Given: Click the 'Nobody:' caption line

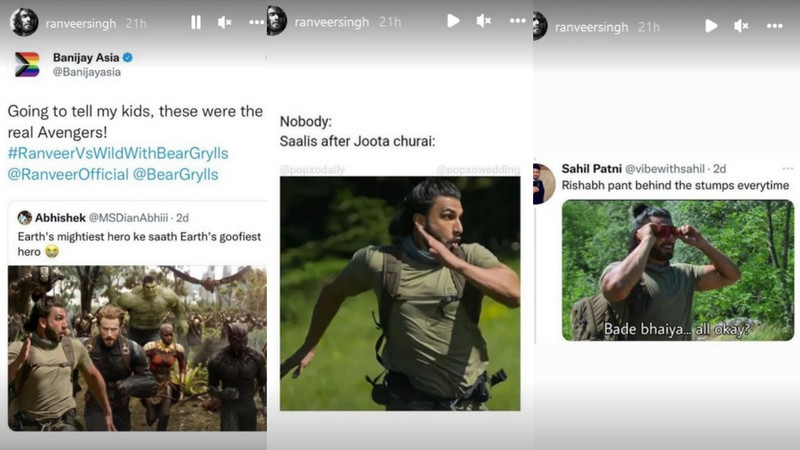Looking at the screenshot, I should pyautogui.click(x=306, y=121).
